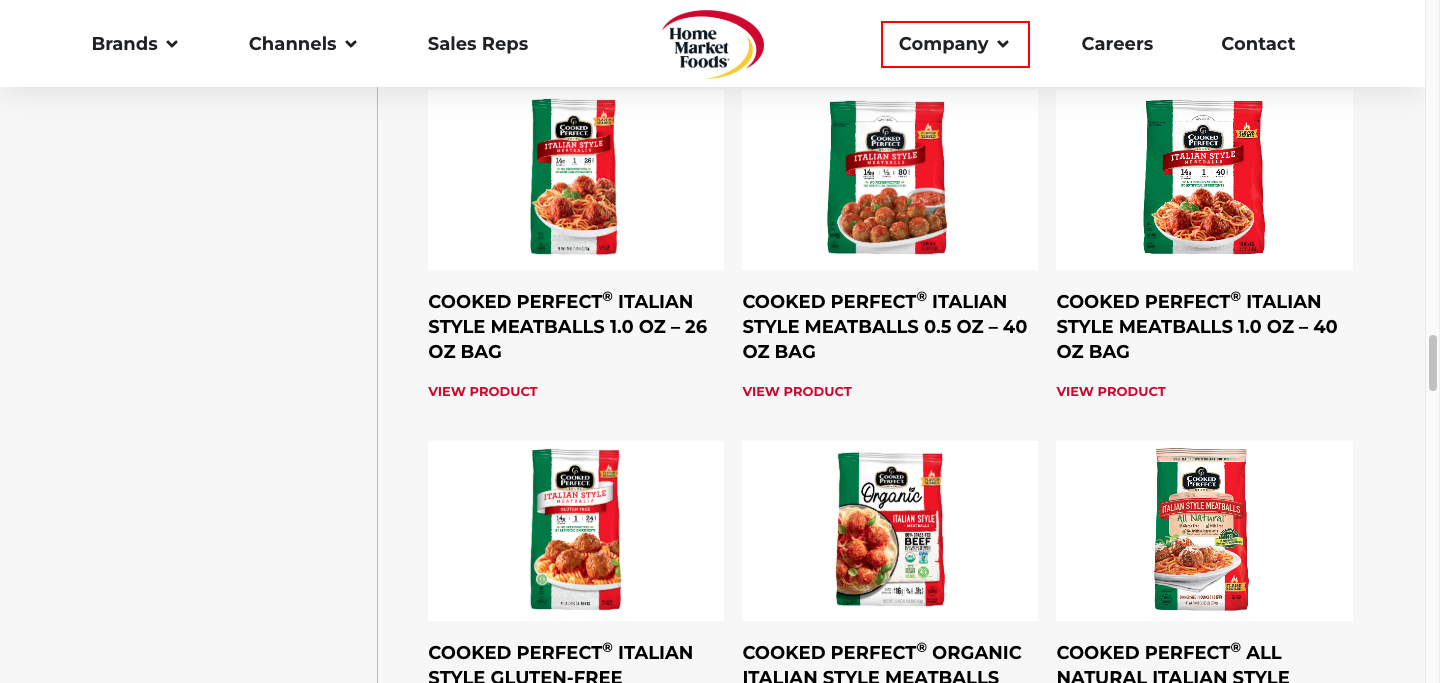Click the 1.0 oz 26 oz bag image
Screen dimensions: 1440x683
pyautogui.click(x=575, y=177)
